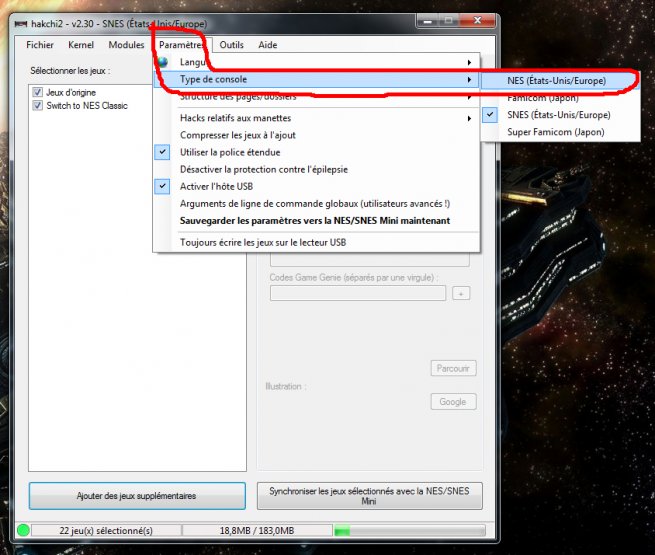The height and width of the screenshot is (555, 655).
Task: Click Sauvegarder les paramètres vers la NES/SNES Mini
Action: pyautogui.click(x=317, y=221)
